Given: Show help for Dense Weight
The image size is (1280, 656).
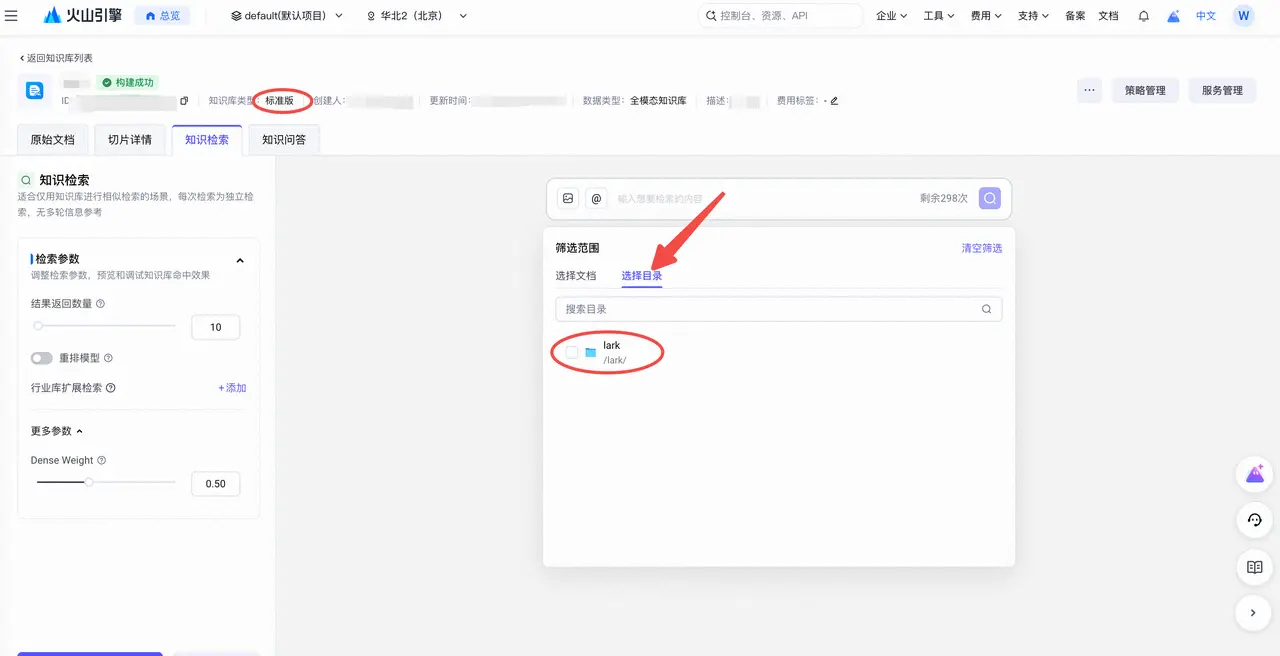Looking at the screenshot, I should coord(102,461).
